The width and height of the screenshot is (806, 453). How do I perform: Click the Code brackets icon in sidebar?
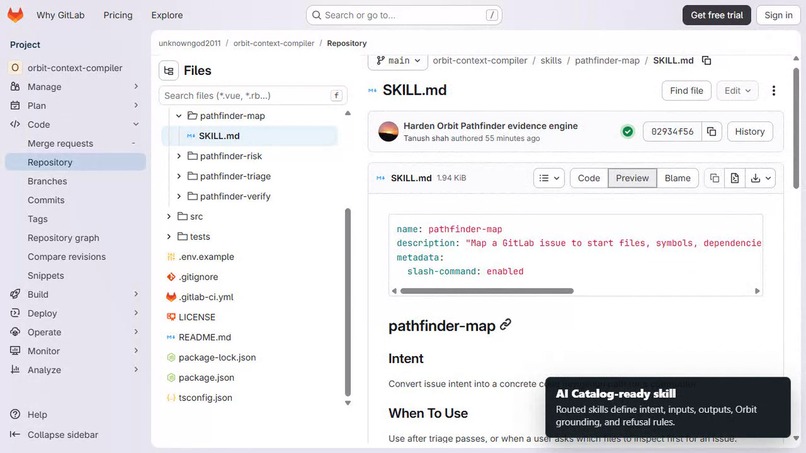15,124
